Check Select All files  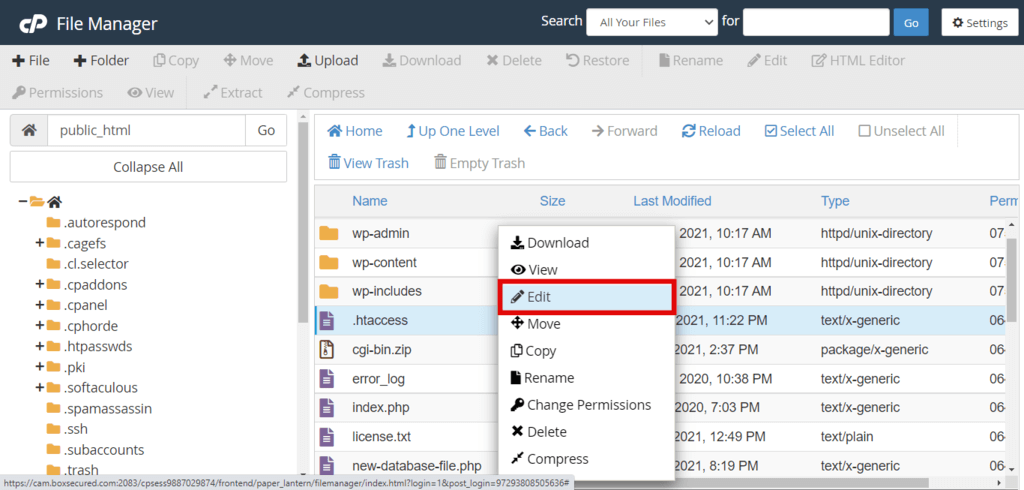tap(799, 131)
